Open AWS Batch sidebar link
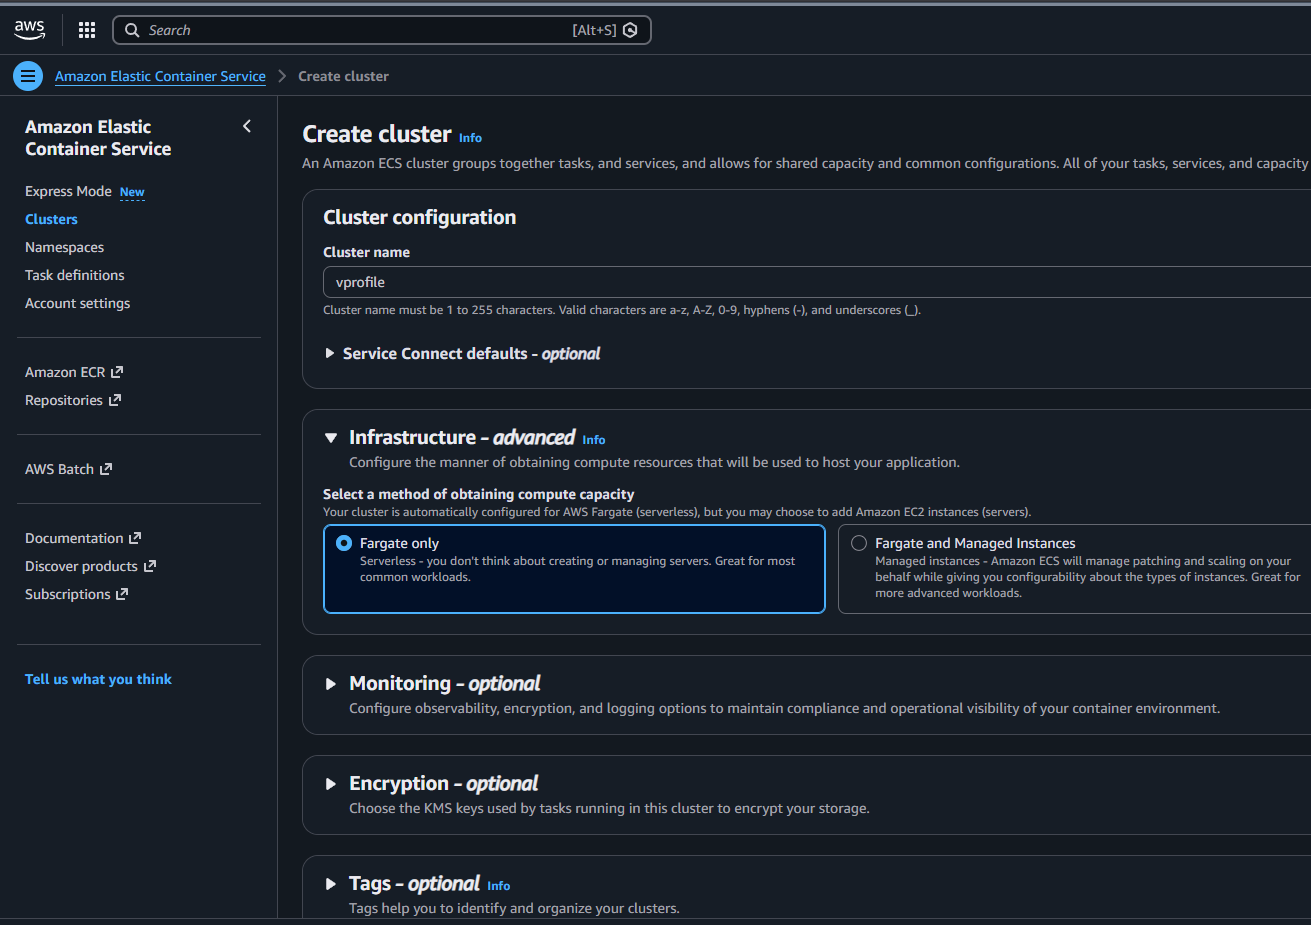The image size is (1311, 925). [59, 469]
